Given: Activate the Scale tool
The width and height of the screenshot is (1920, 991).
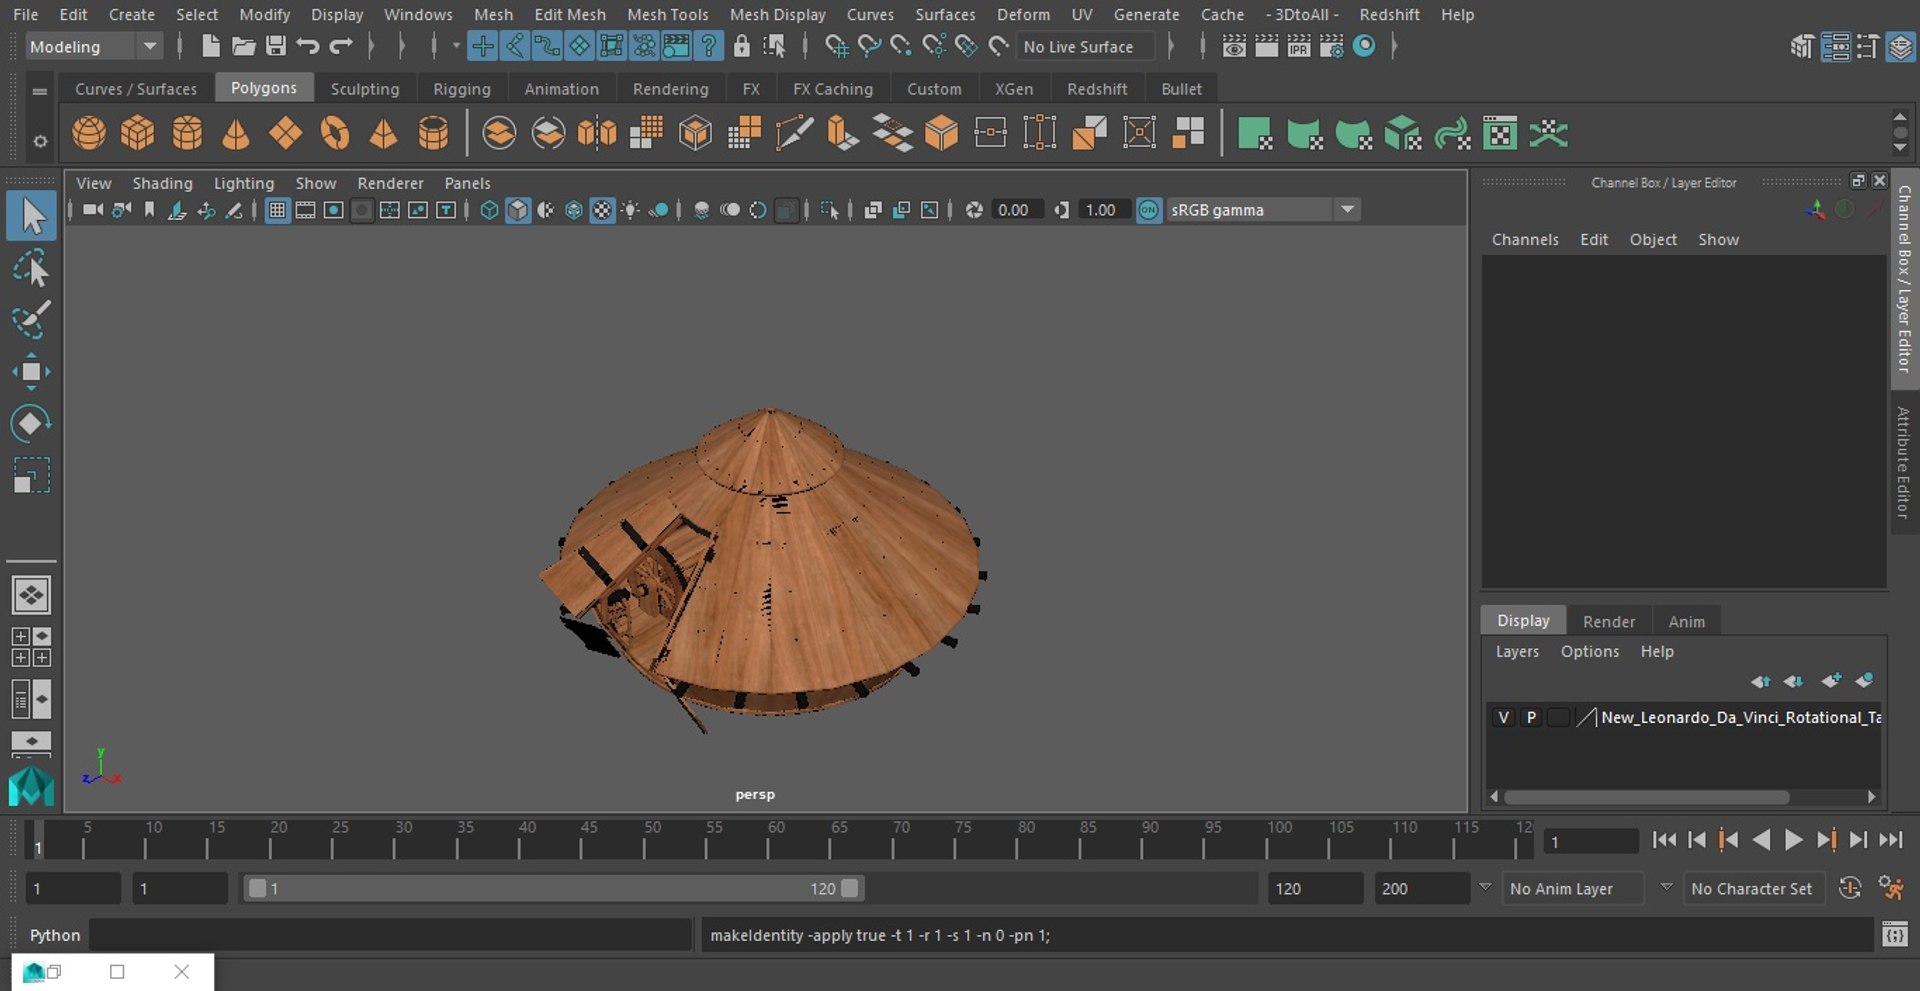Looking at the screenshot, I should [31, 475].
